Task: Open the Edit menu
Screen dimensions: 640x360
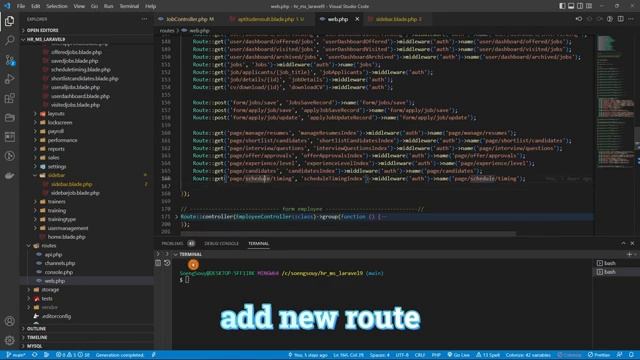Action: click(36, 6)
